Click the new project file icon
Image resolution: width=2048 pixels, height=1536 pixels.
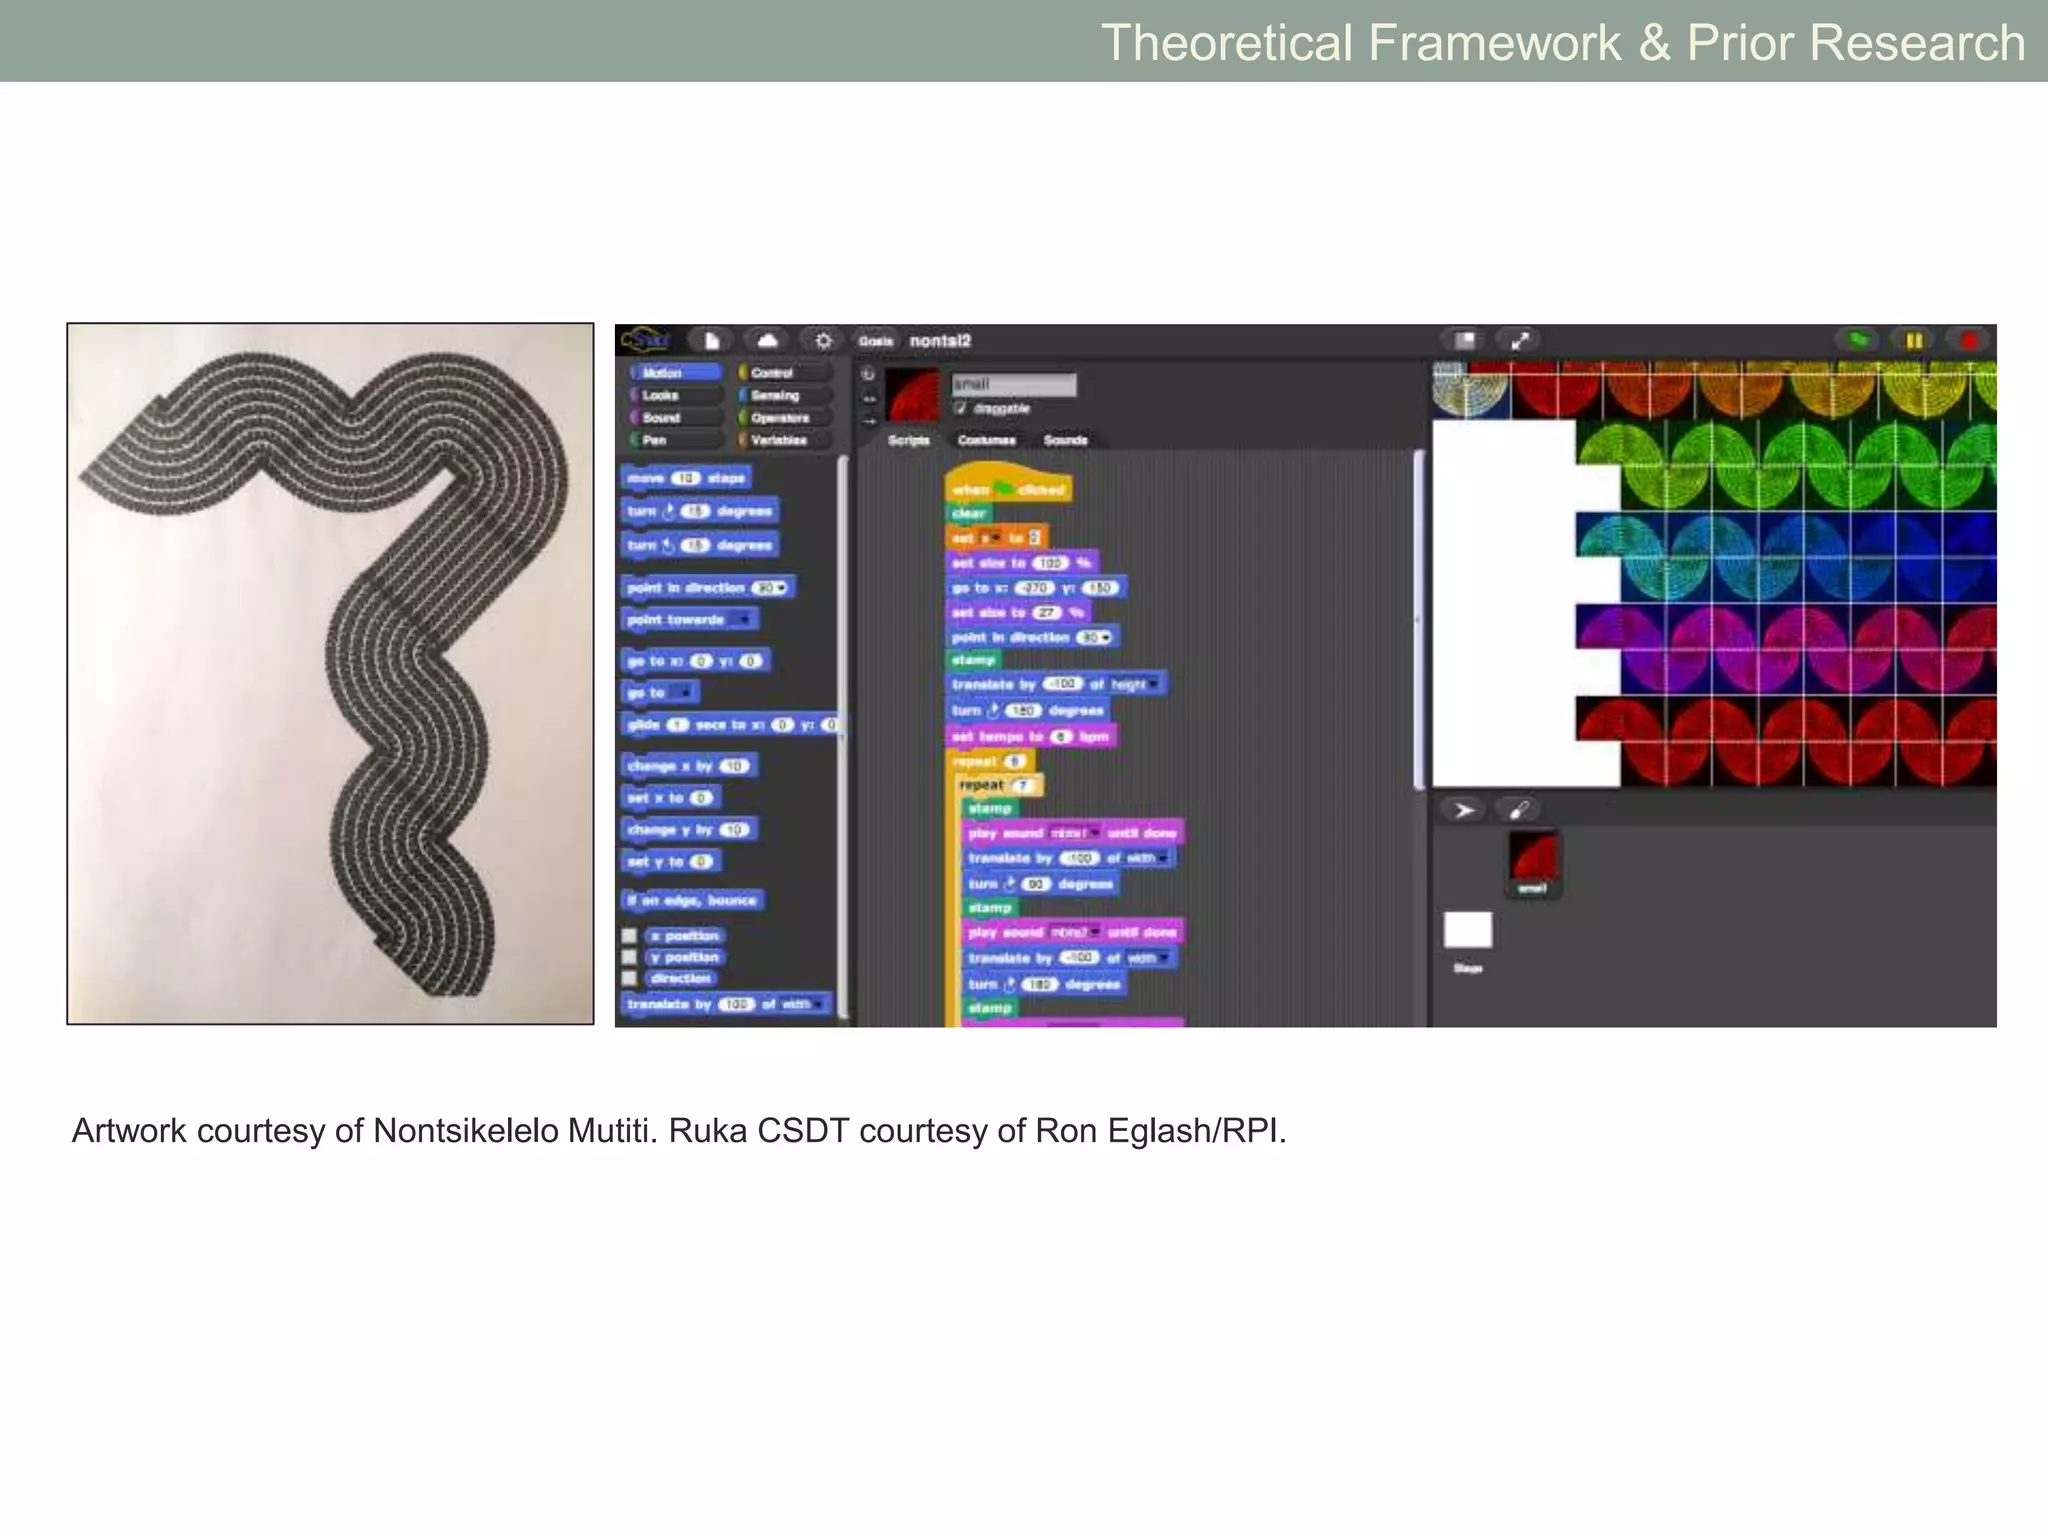pos(711,341)
